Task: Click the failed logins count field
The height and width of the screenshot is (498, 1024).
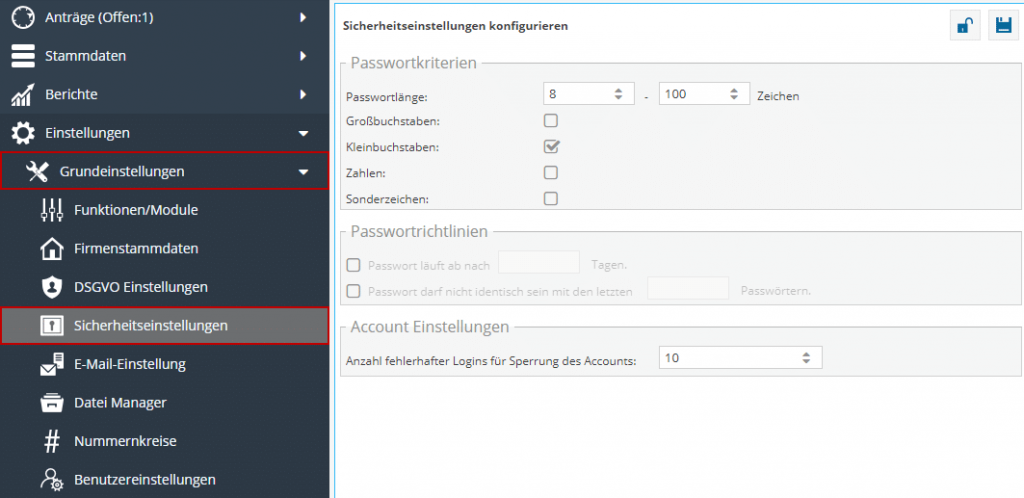Action: pos(730,358)
